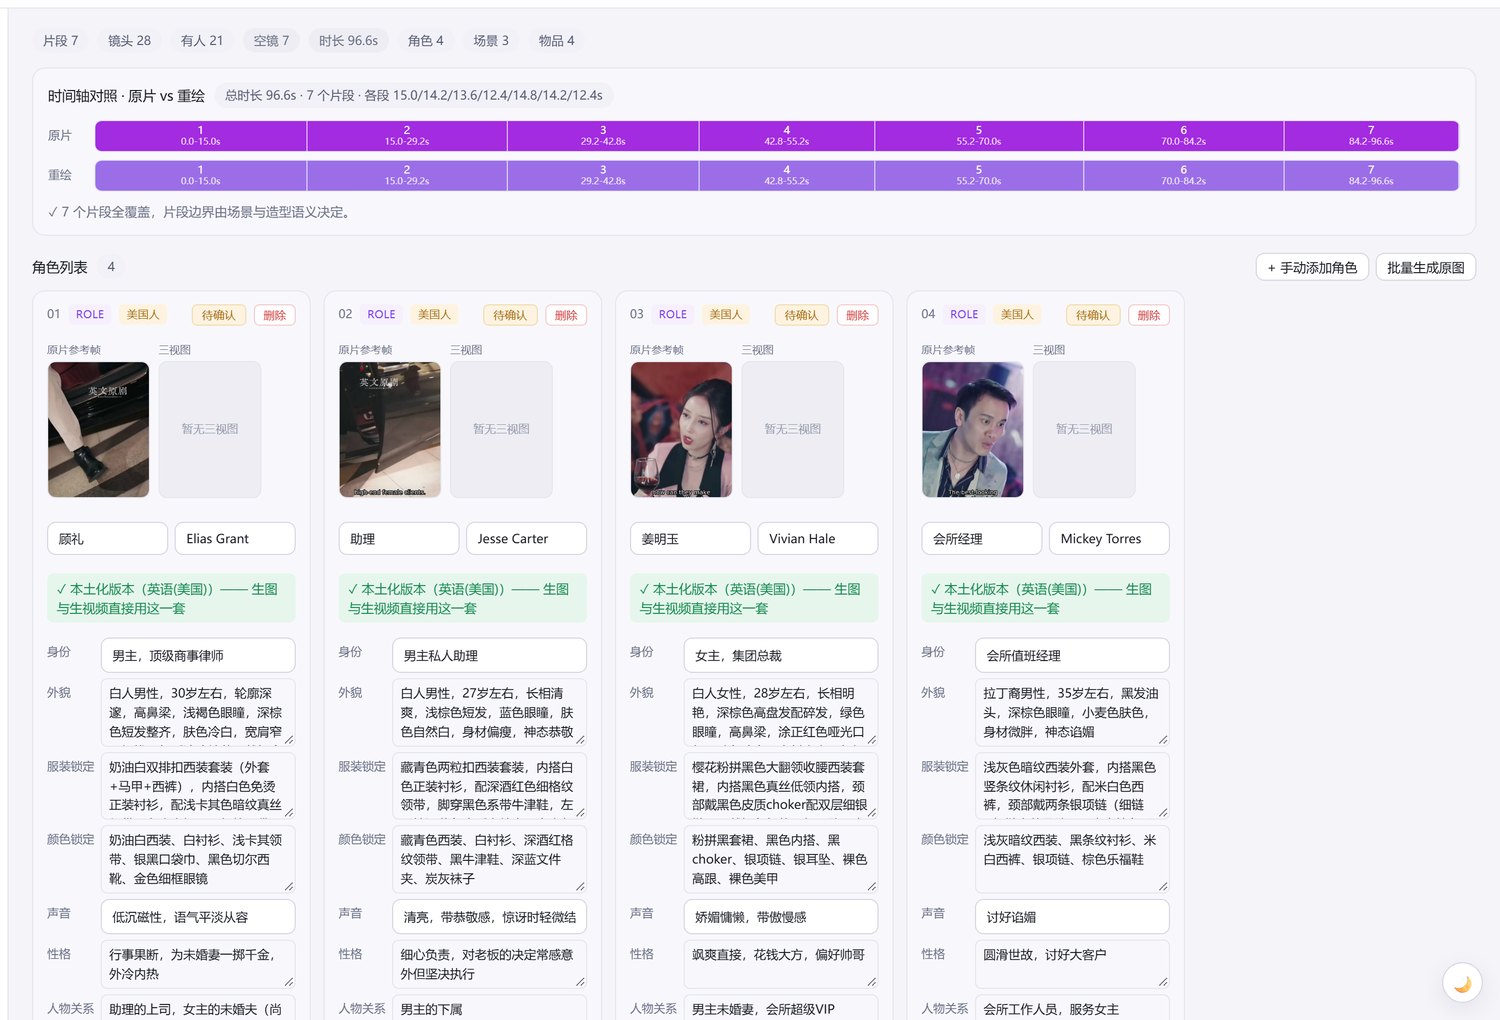Edit personality field 飒爽直接，花钱大方

[781, 964]
